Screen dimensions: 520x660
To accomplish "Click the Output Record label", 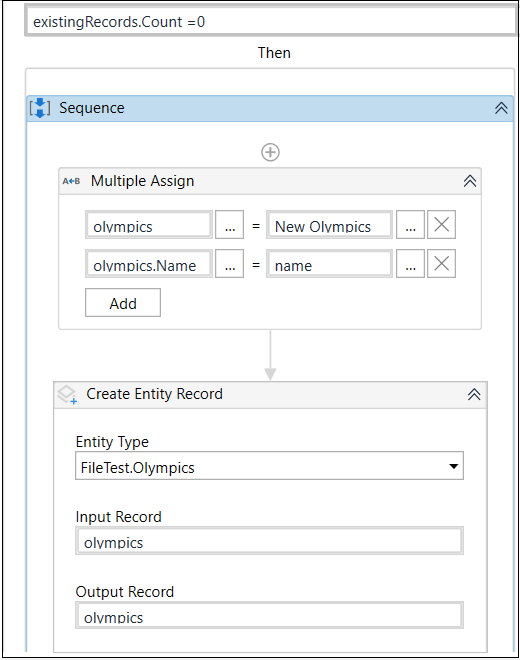I will 125,592.
